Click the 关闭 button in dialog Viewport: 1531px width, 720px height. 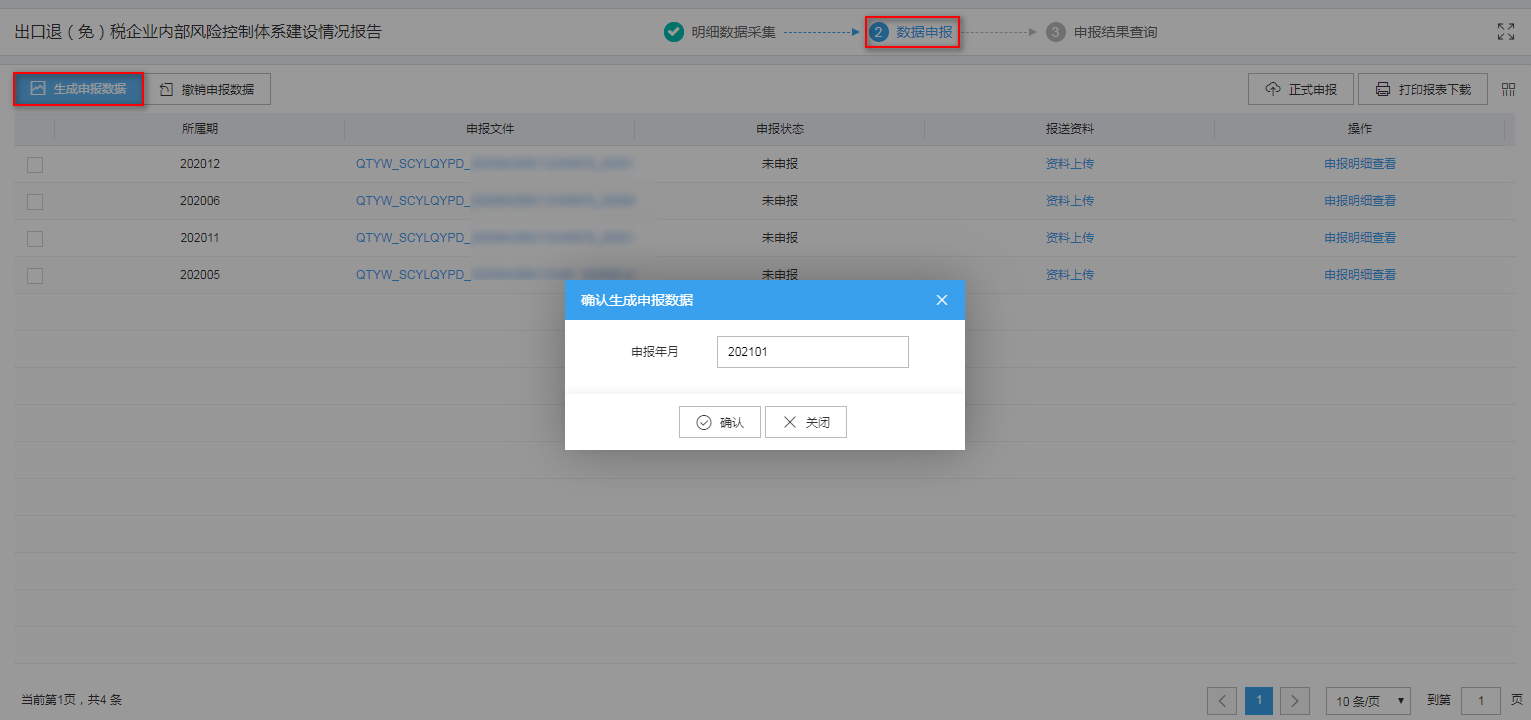coord(806,422)
